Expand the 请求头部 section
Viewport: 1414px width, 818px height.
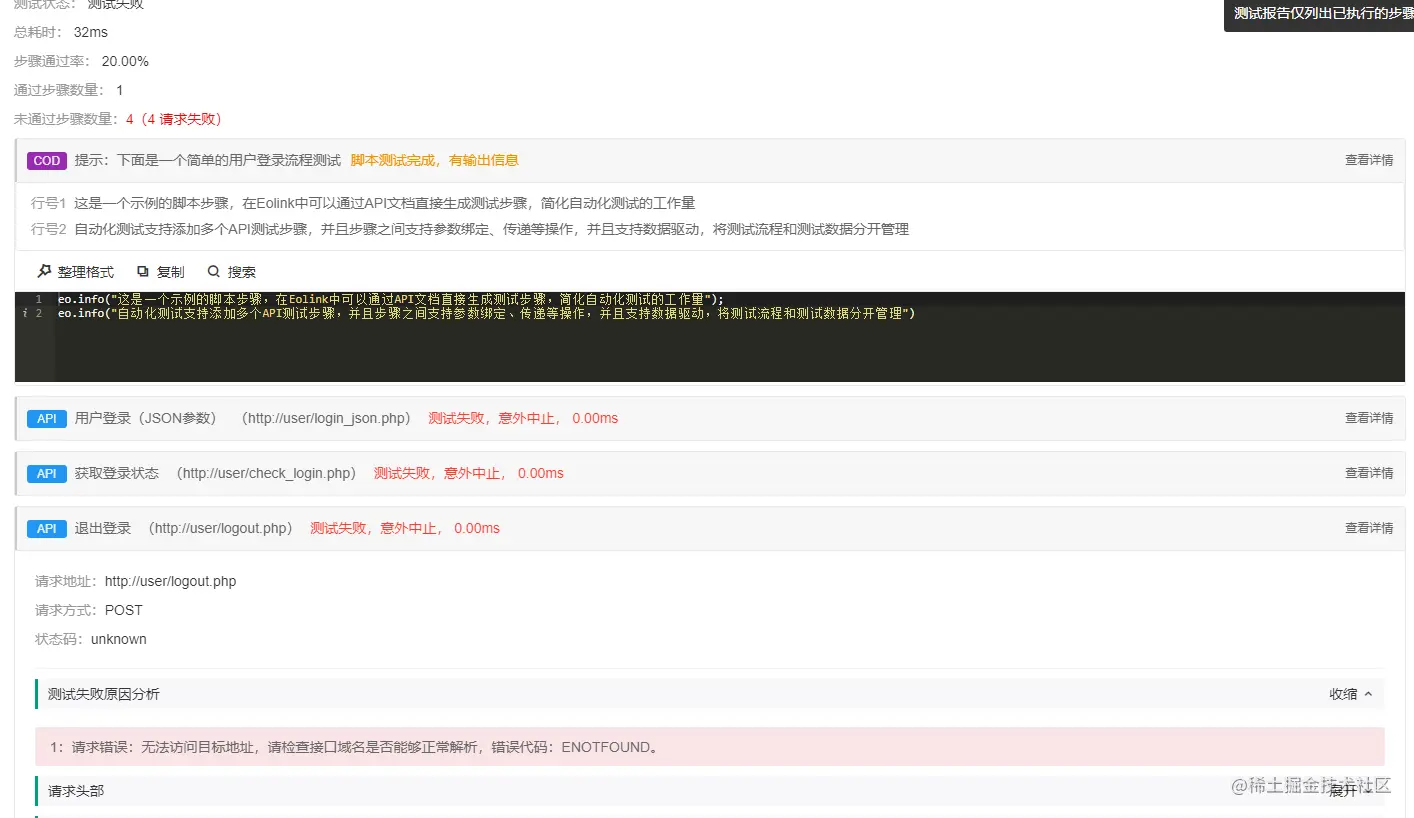tap(1351, 790)
